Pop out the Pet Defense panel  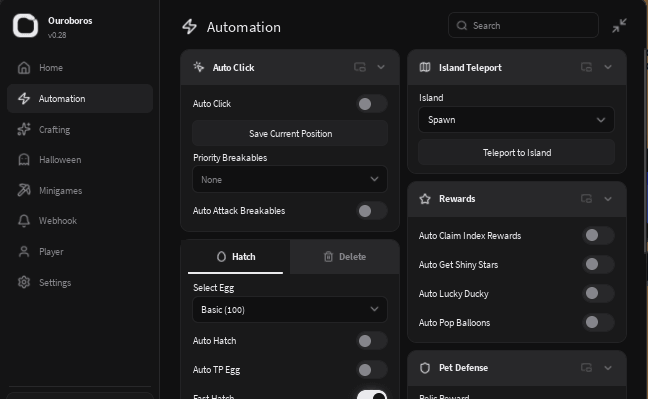pyautogui.click(x=586, y=368)
